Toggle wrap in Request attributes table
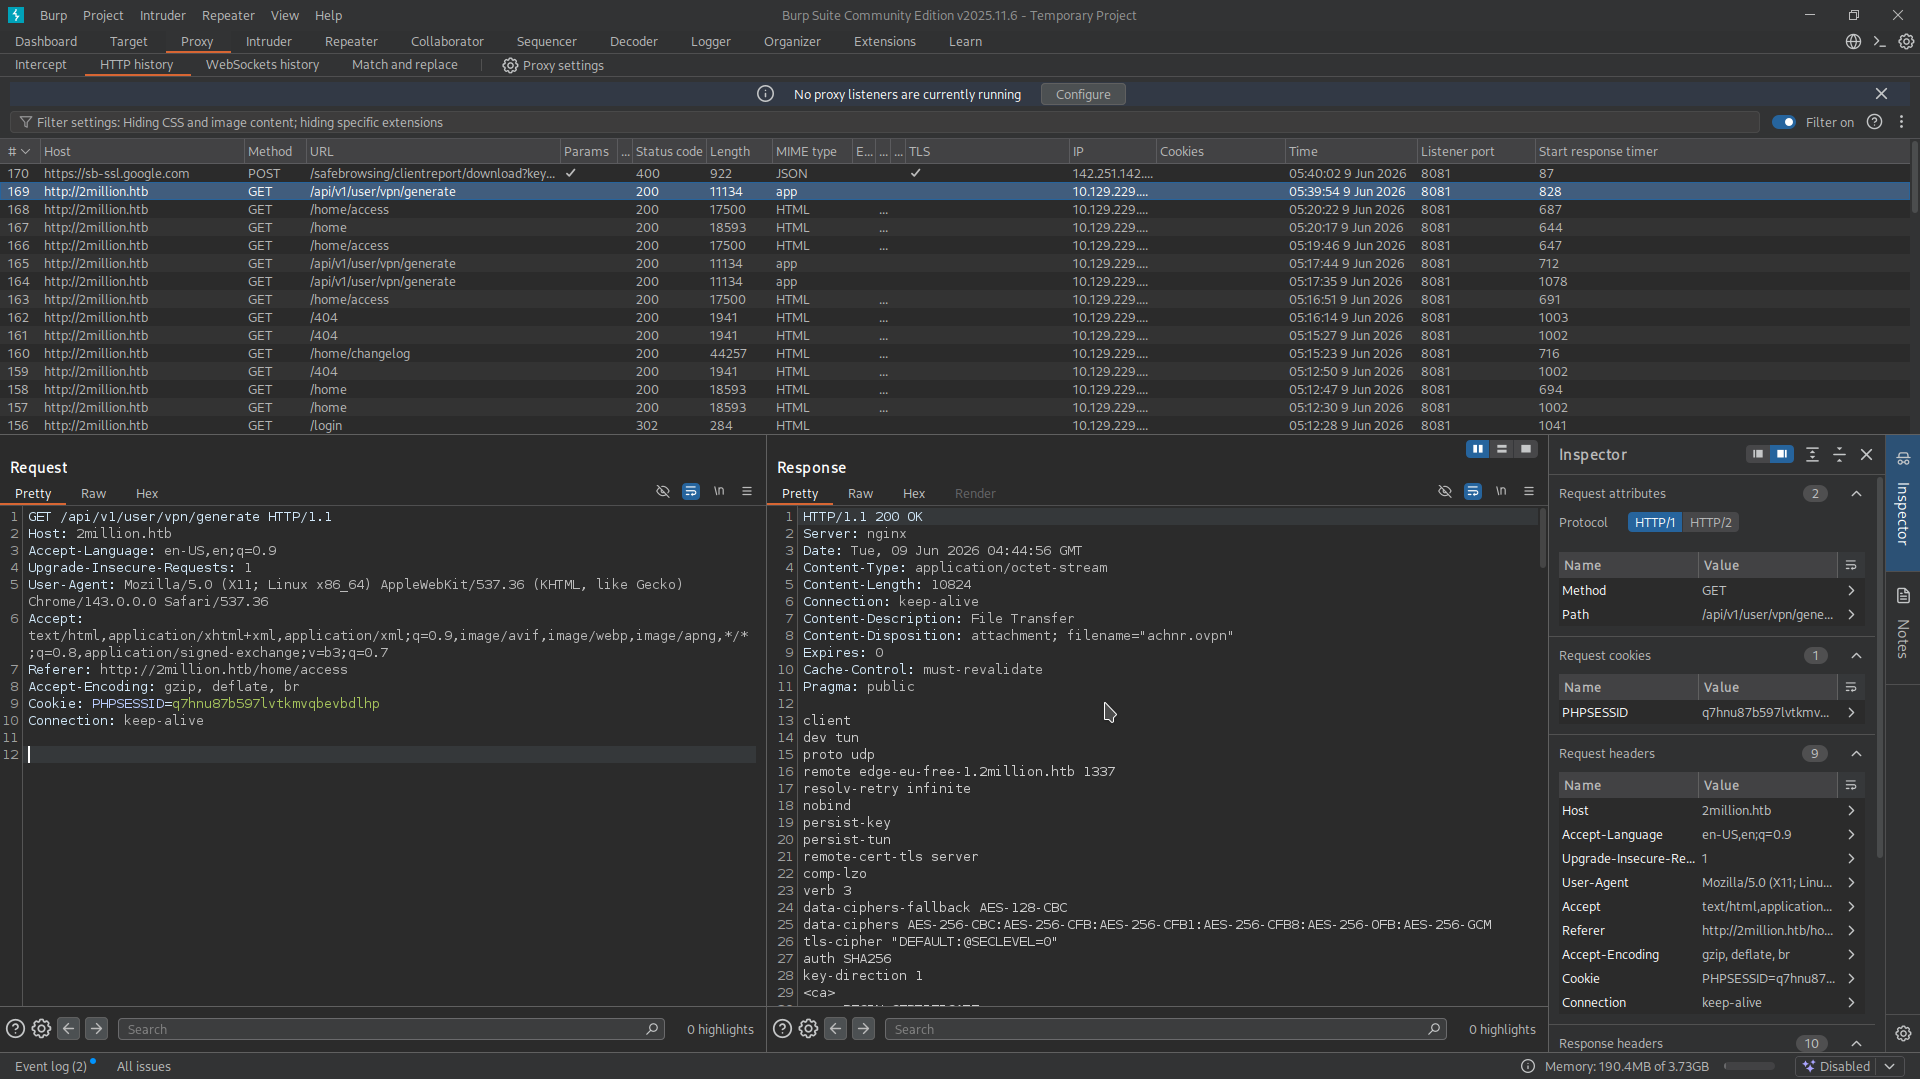Image resolution: width=1920 pixels, height=1079 pixels. click(x=1851, y=565)
